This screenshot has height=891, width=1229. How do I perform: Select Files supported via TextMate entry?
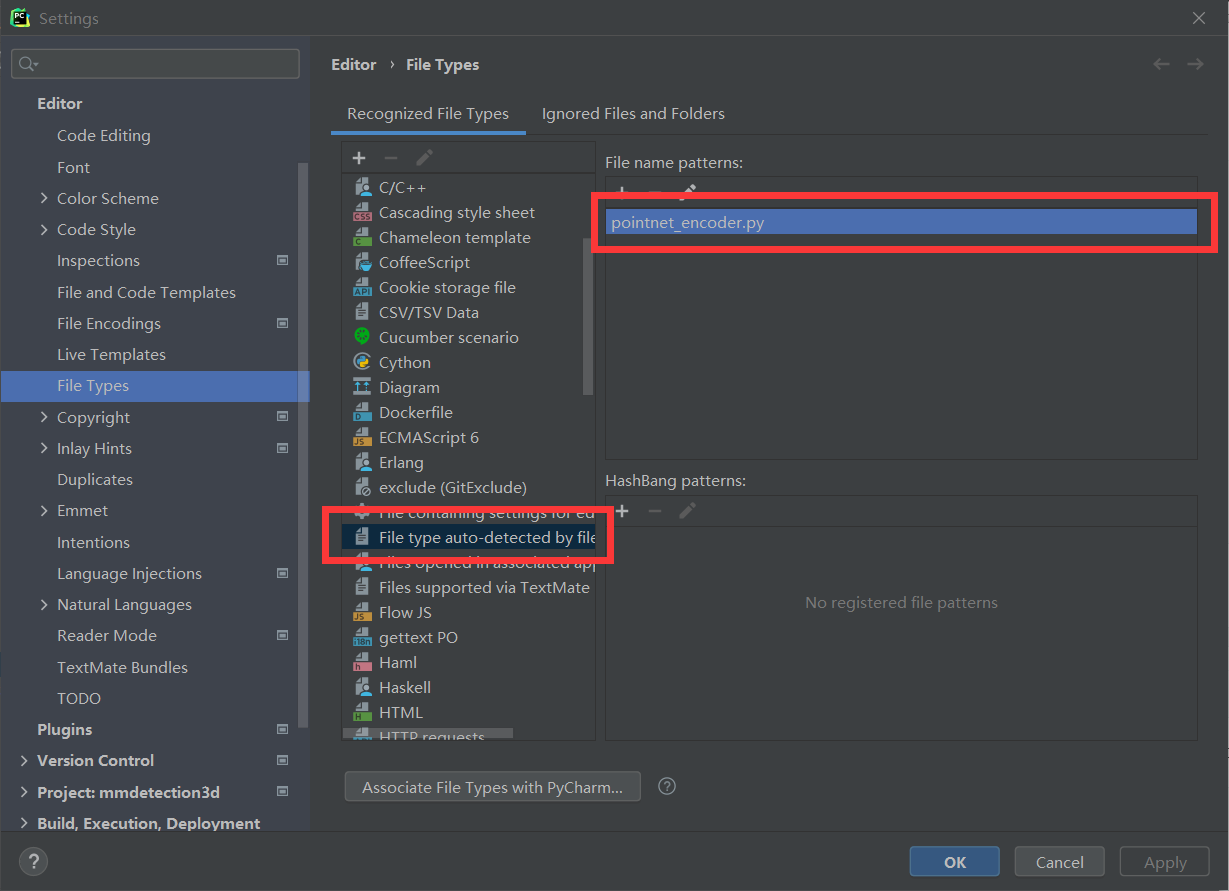click(x=468, y=587)
